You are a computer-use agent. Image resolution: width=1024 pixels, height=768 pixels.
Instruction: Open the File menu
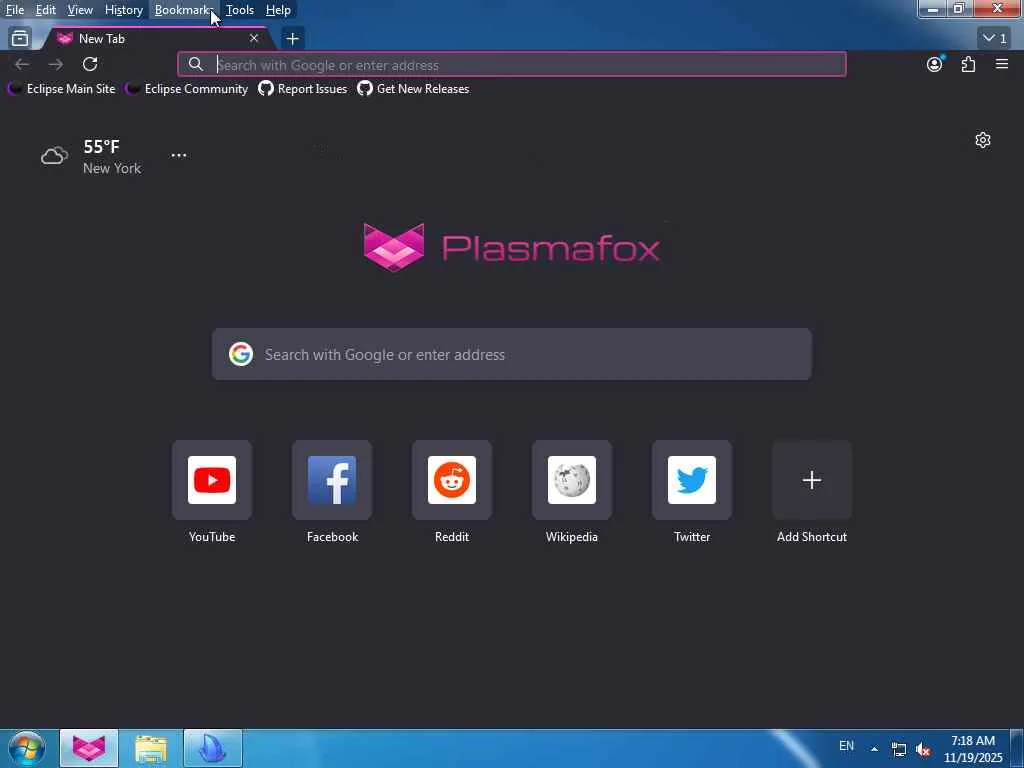pos(14,10)
